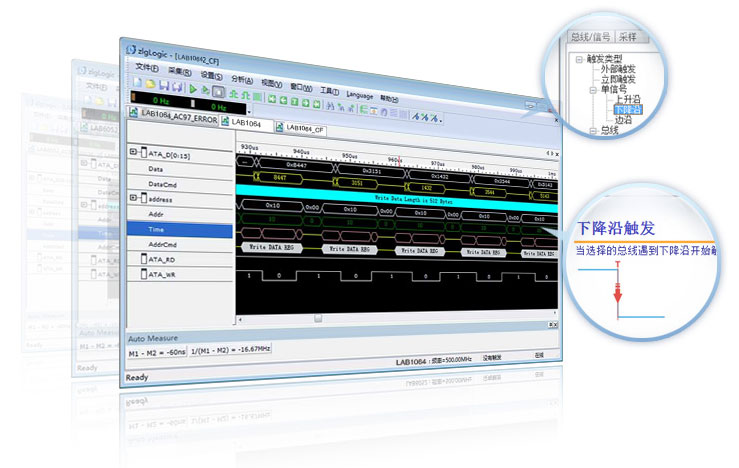Click the green T trigger-position icon

[295, 101]
